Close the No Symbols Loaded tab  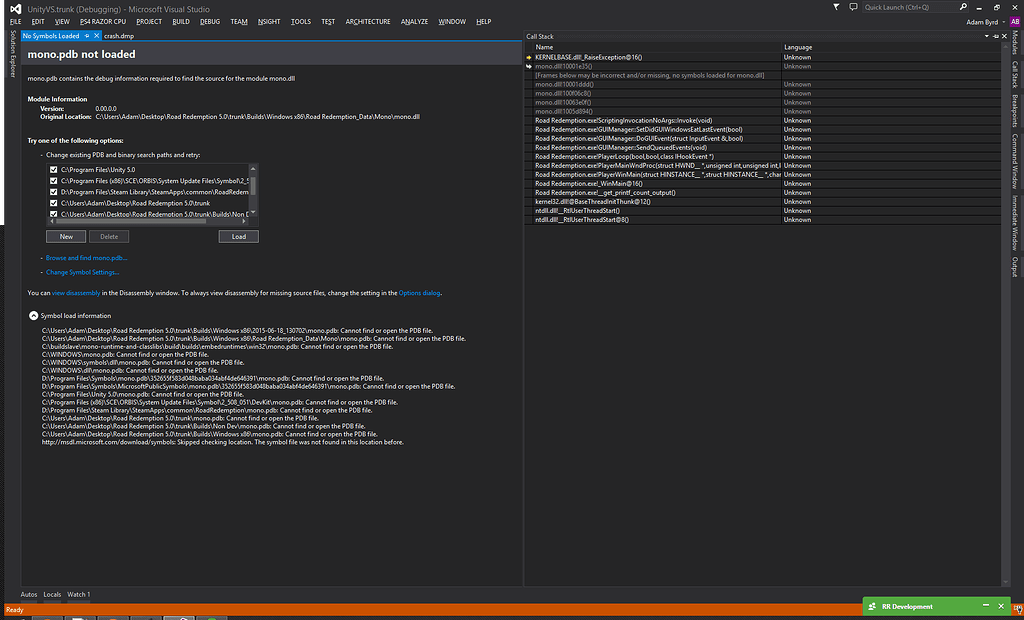pyautogui.click(x=97, y=36)
